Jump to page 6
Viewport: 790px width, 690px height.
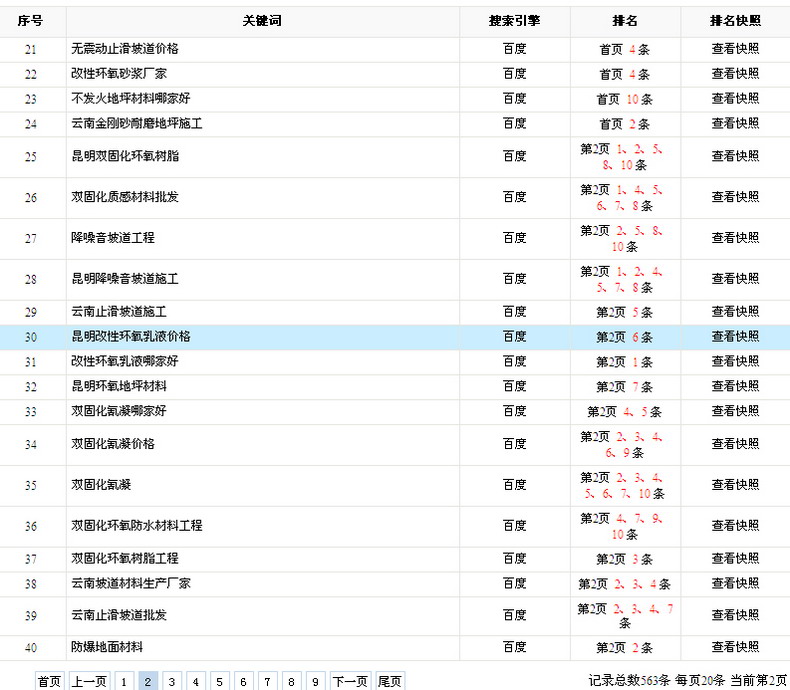(x=243, y=681)
